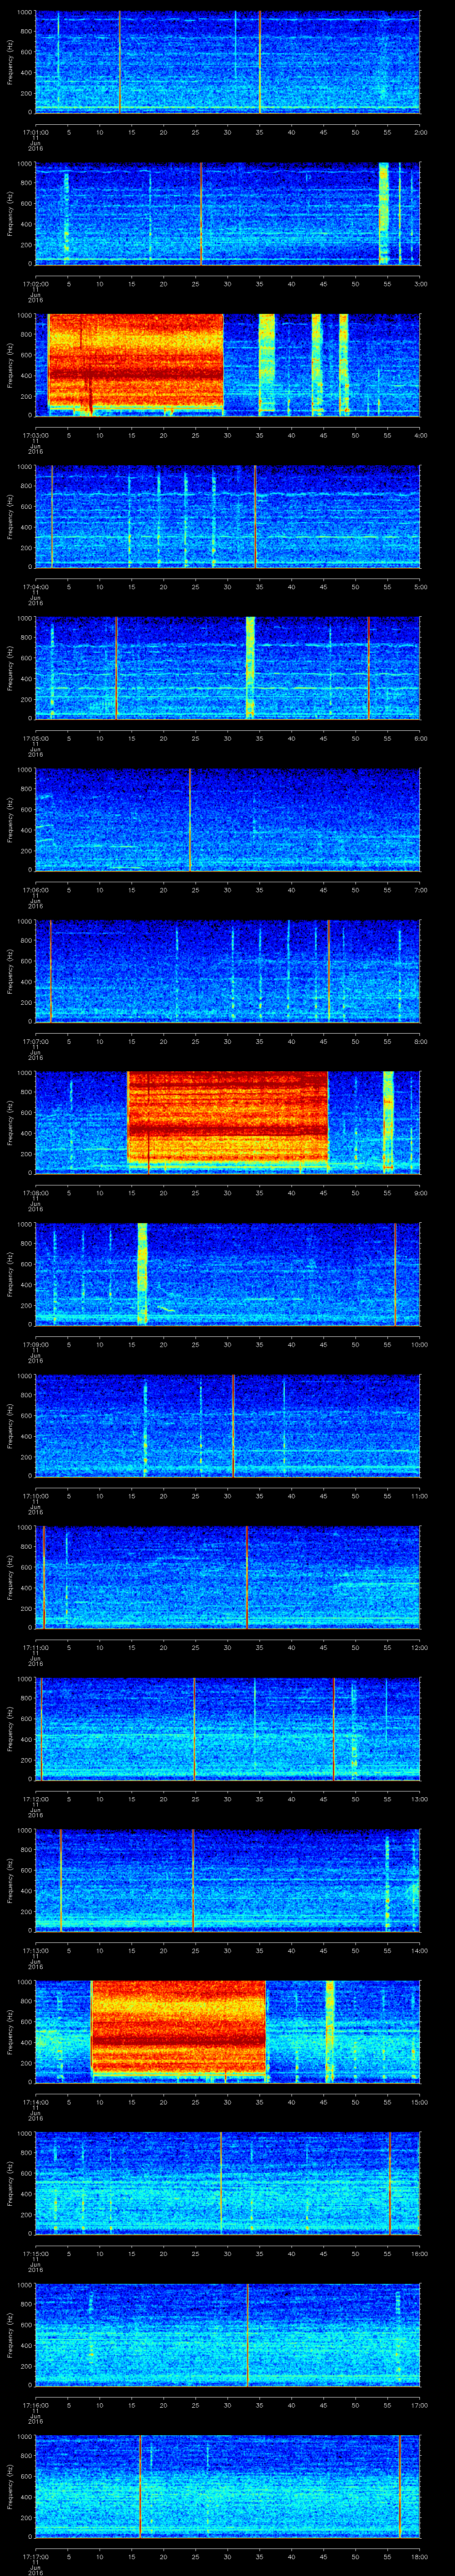Click the "5:00" end time label

420,587
